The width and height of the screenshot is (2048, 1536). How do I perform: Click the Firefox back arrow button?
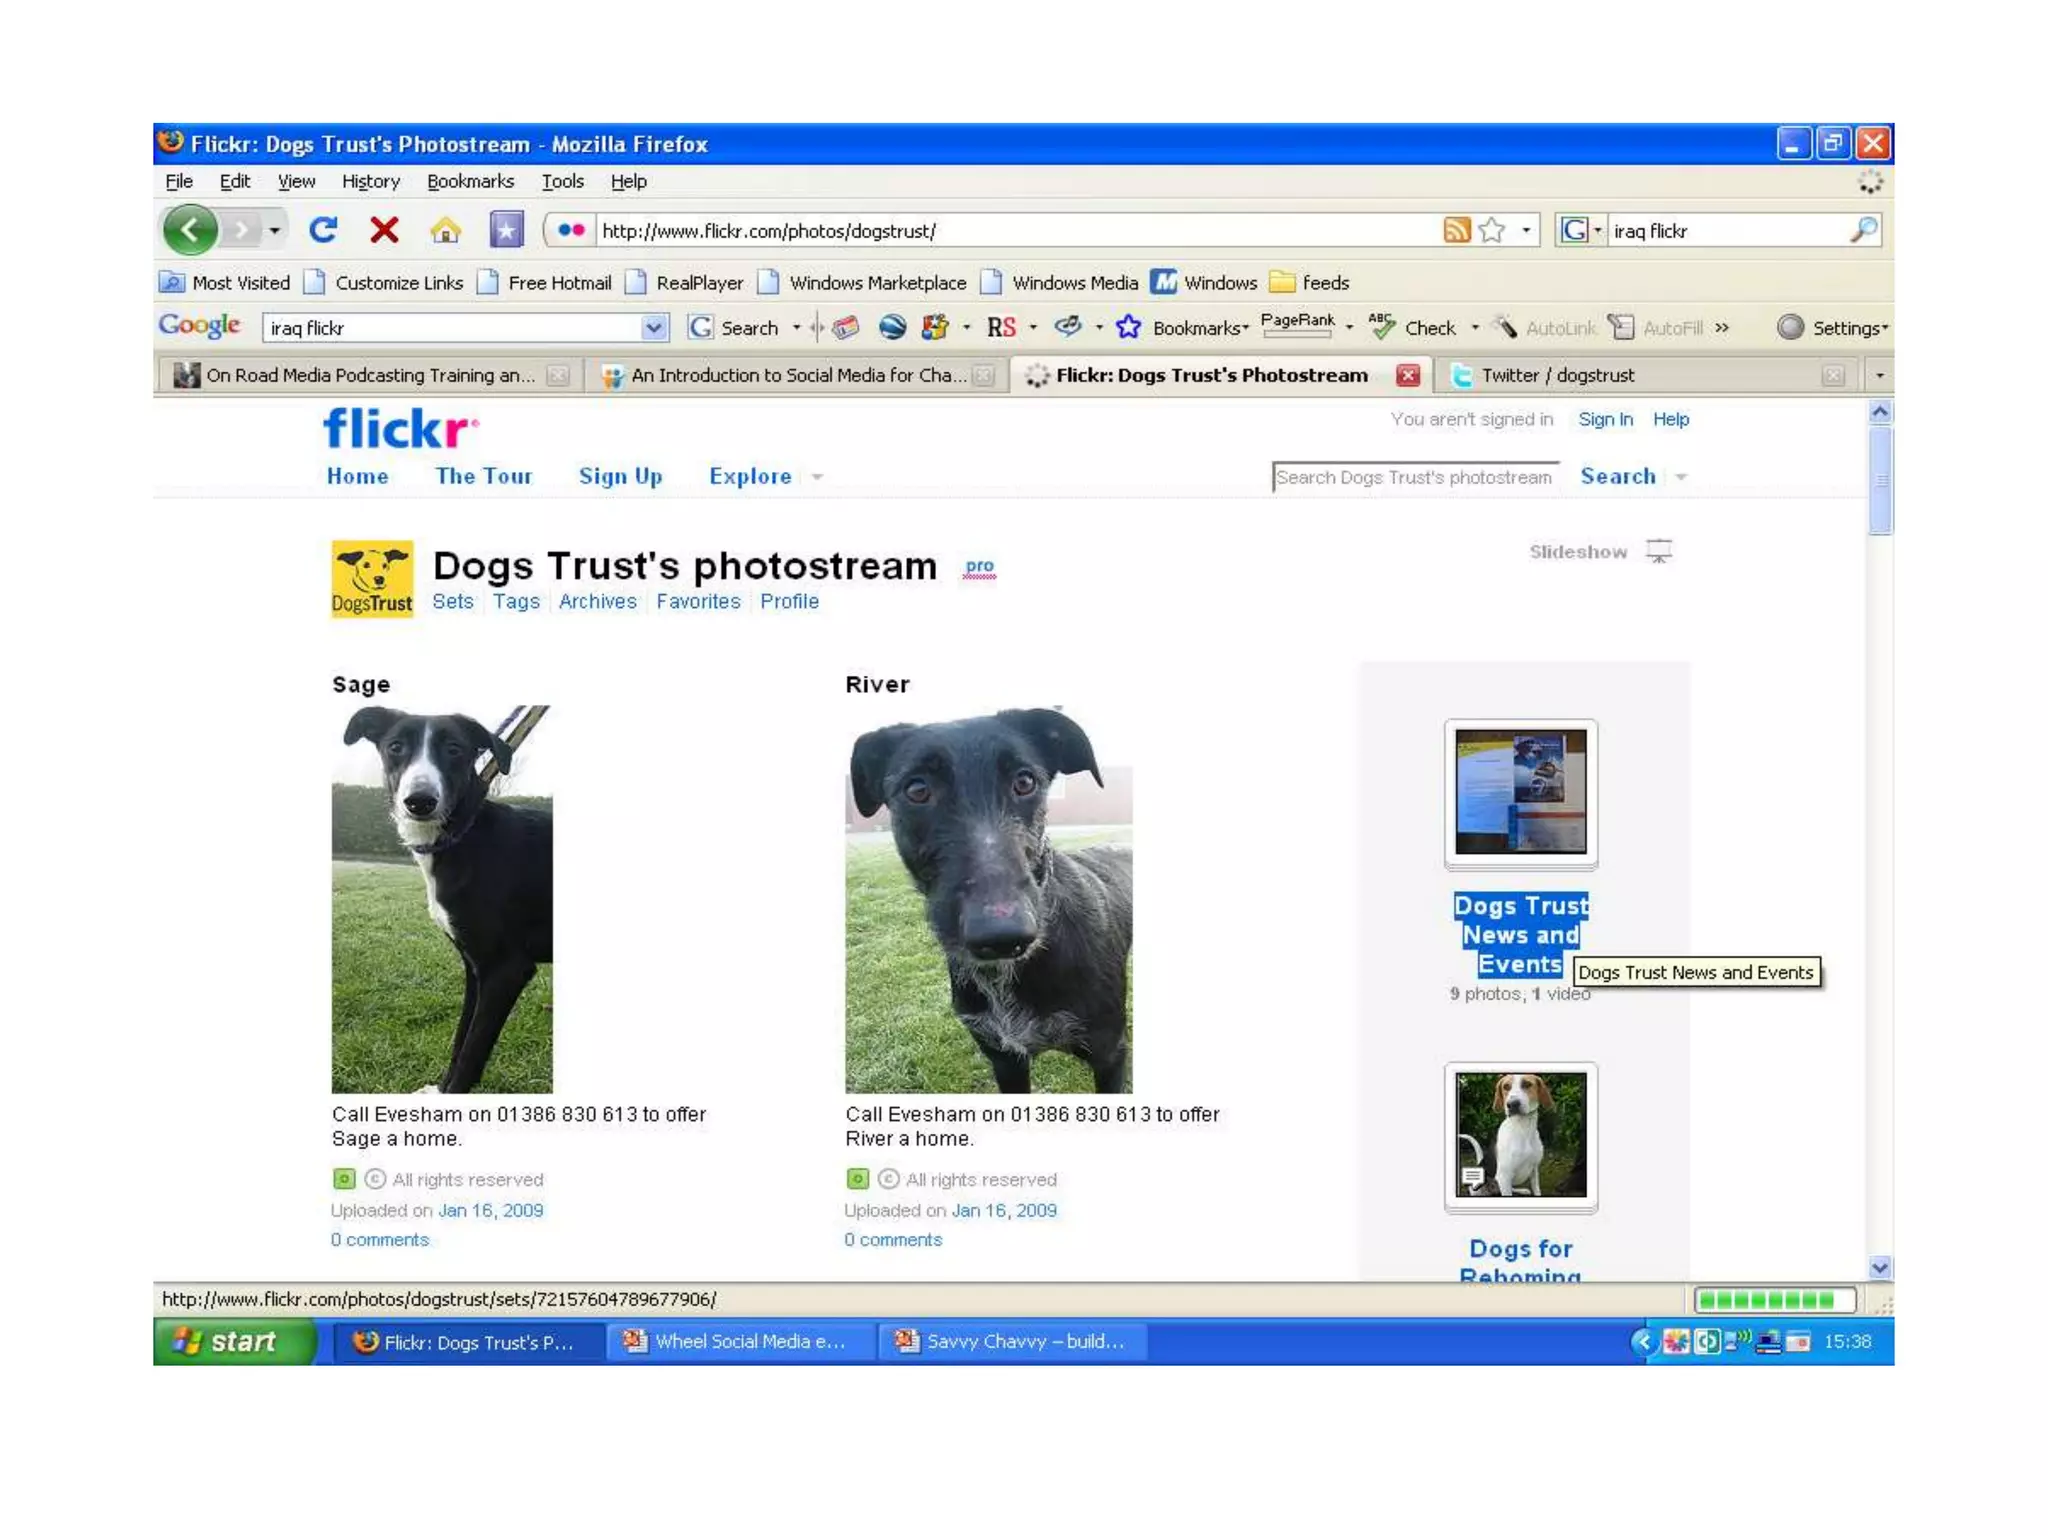coord(190,230)
